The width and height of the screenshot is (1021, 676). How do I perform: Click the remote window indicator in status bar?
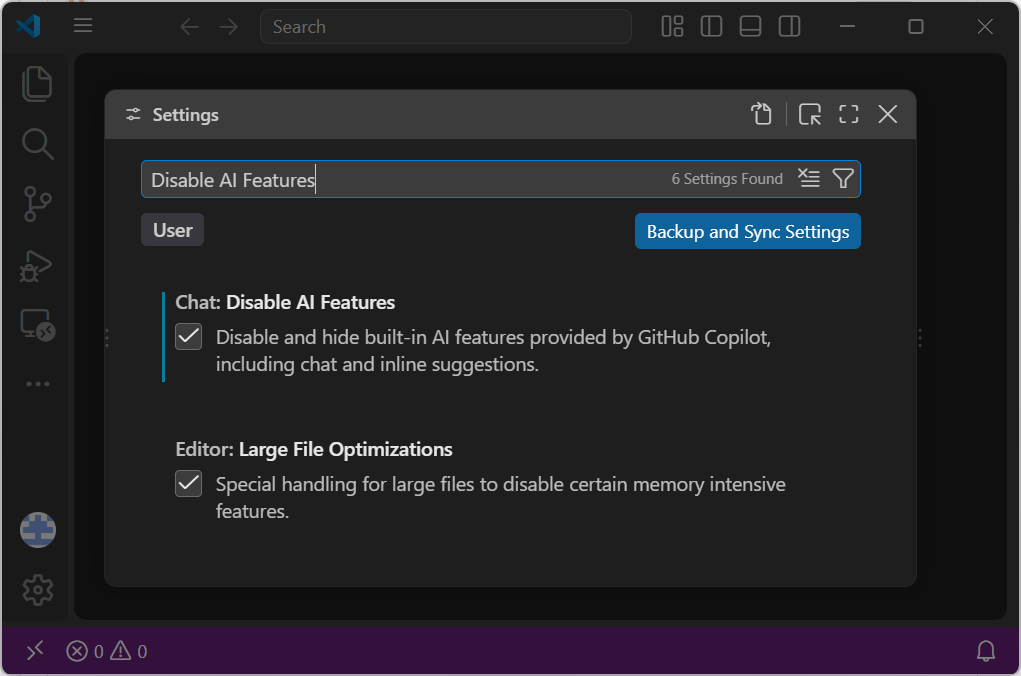pos(35,651)
